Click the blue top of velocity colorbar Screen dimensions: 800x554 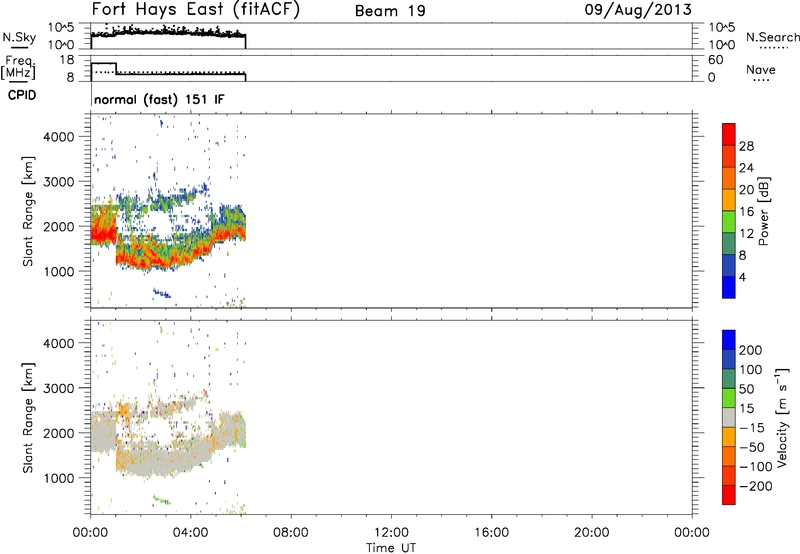[x=729, y=340]
